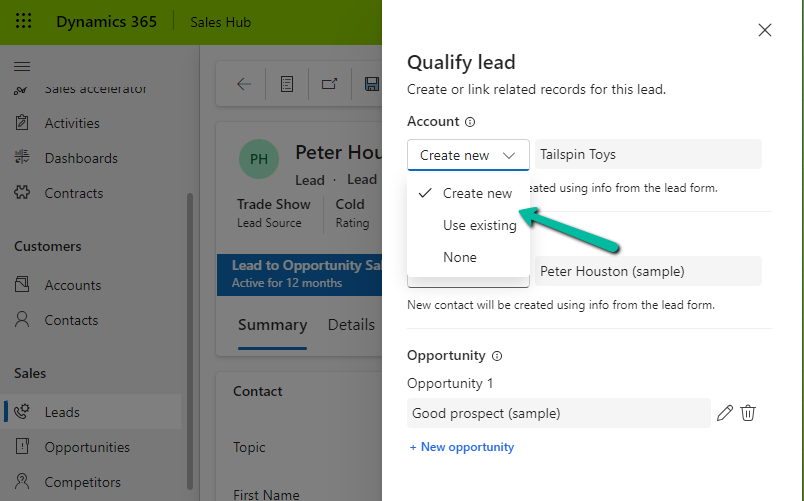Click the Tailspin Toys account field
Screen dimensions: 804x501
click(648, 154)
